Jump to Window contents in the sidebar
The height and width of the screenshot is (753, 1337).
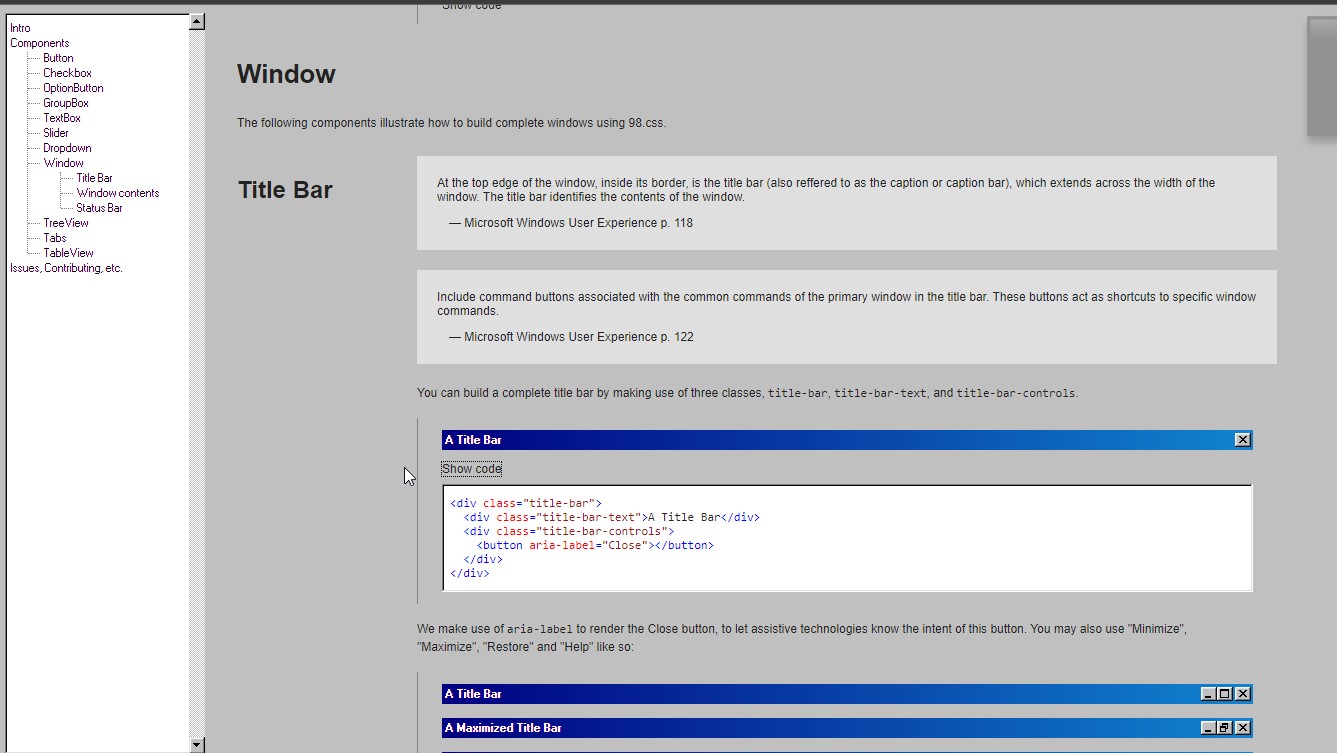click(118, 193)
